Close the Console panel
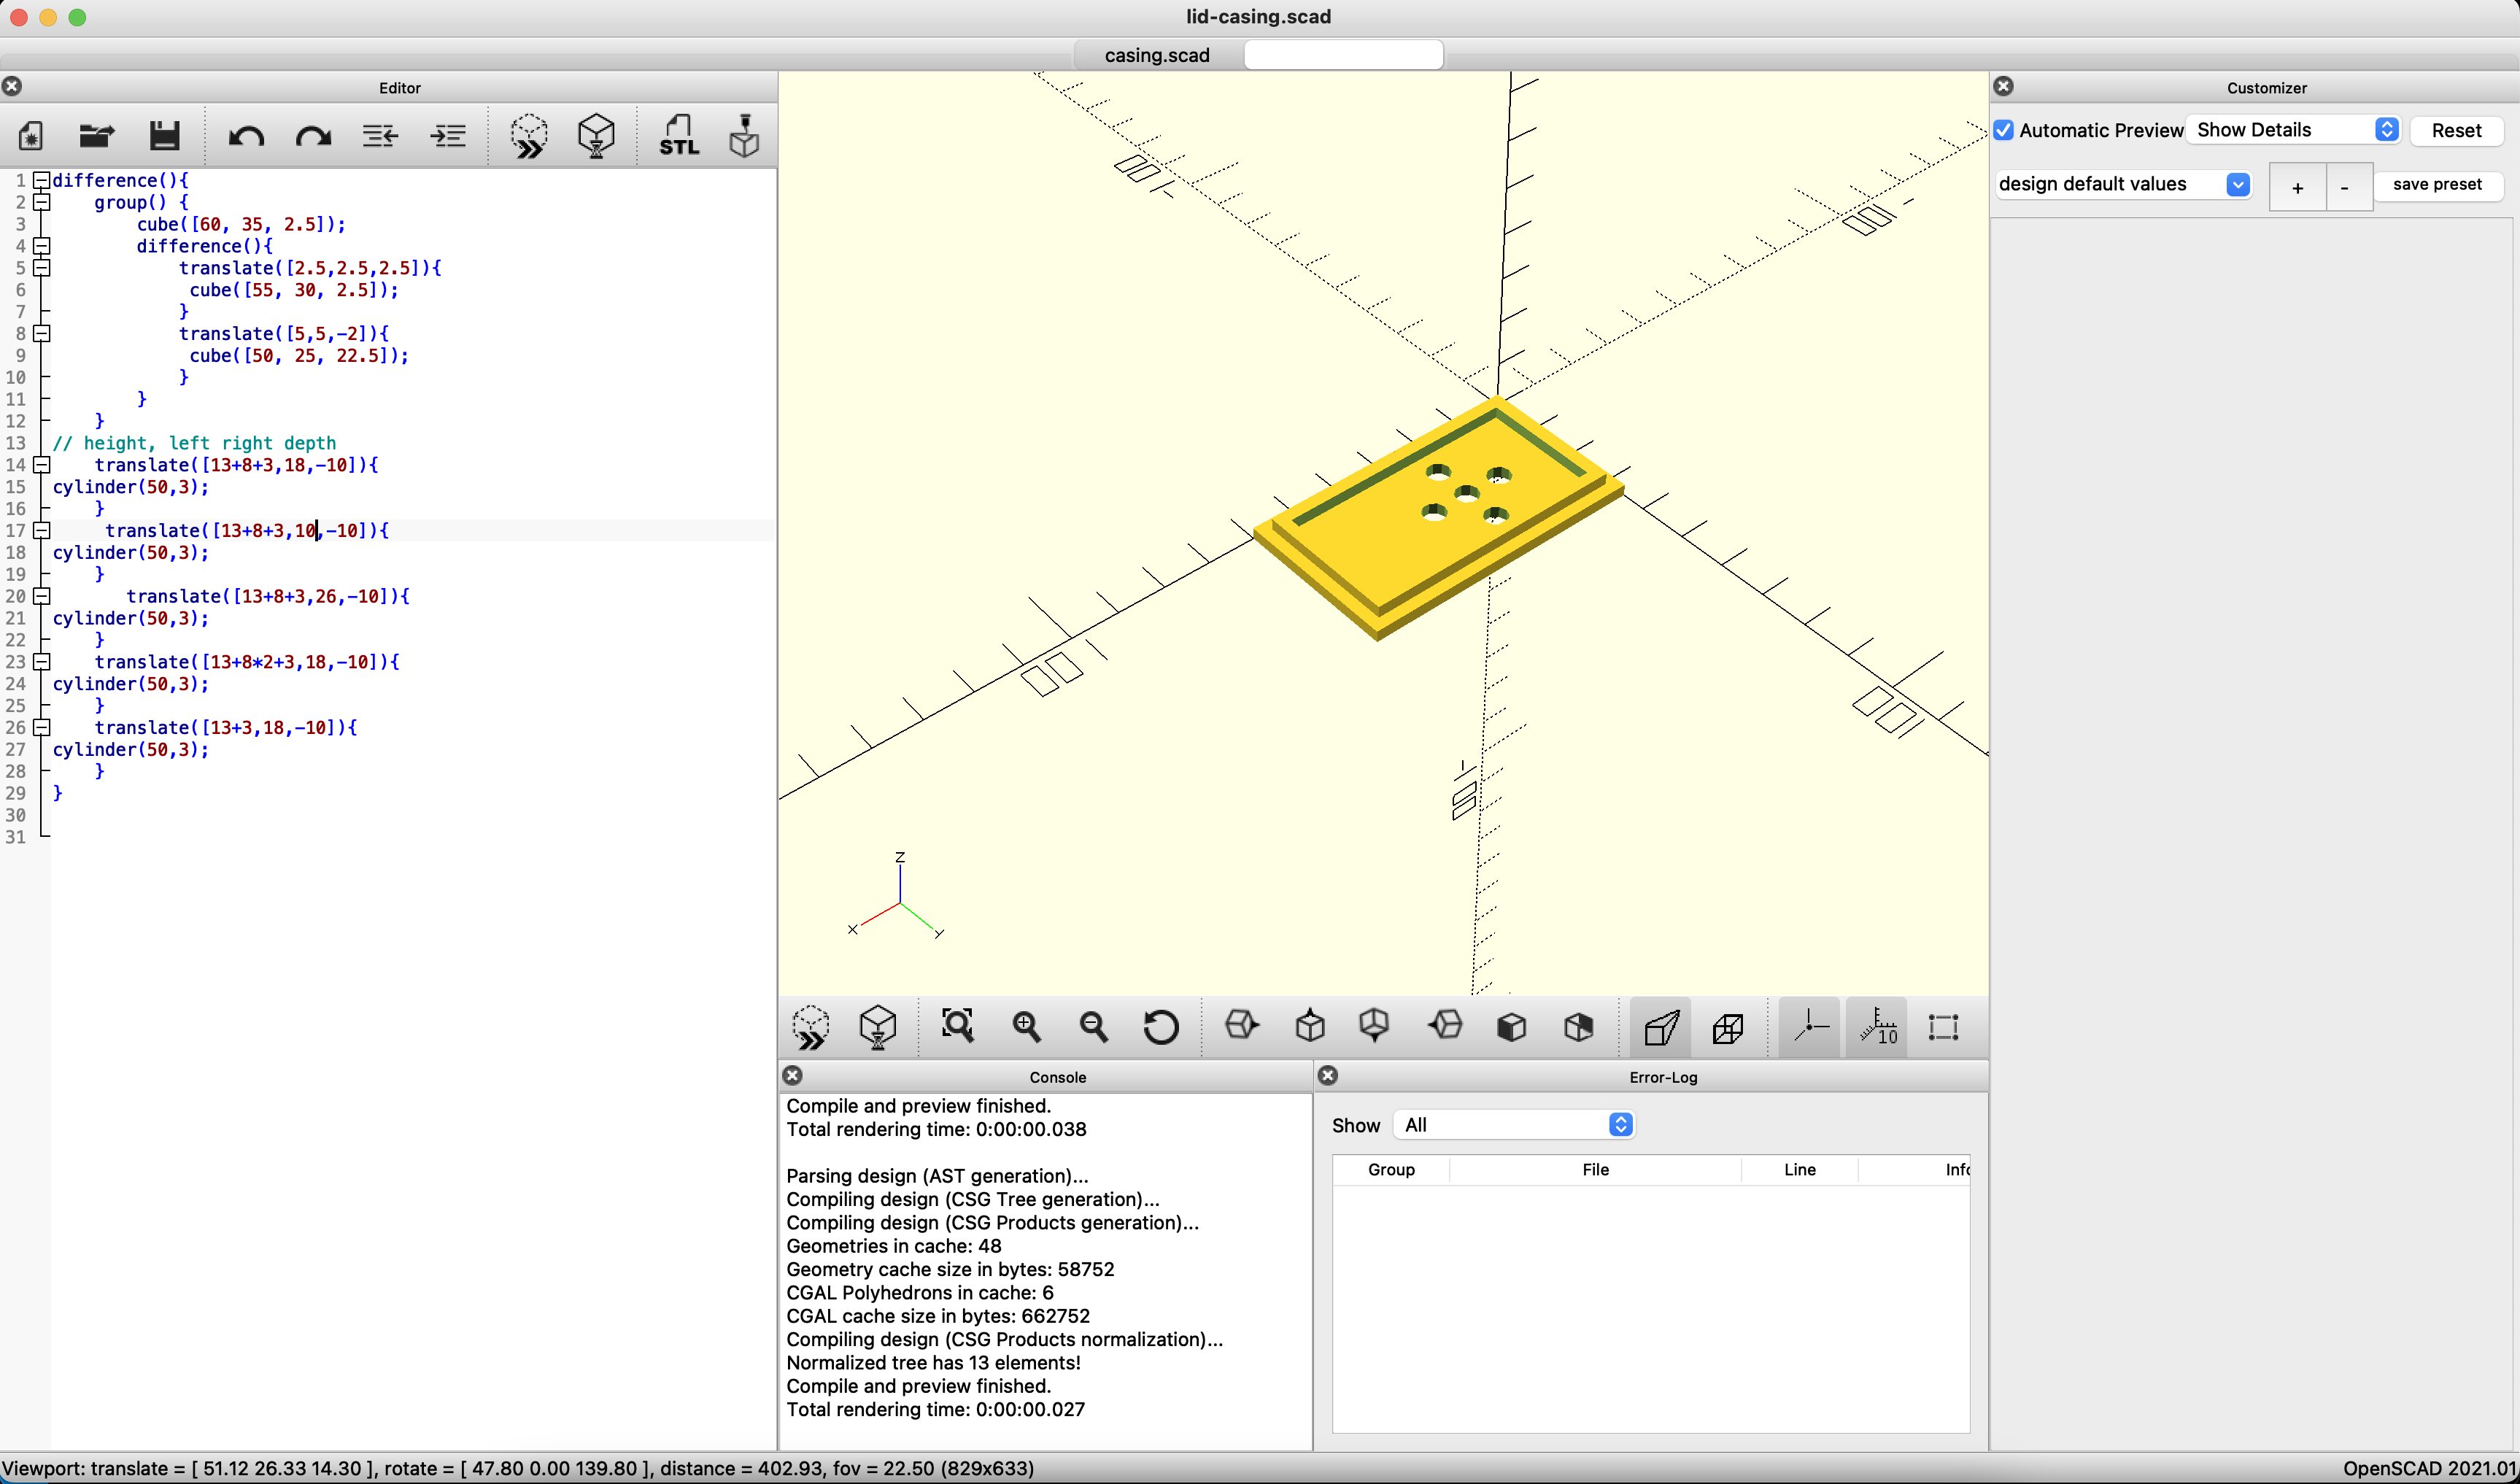Image resolution: width=2520 pixels, height=1484 pixels. pos(792,1075)
